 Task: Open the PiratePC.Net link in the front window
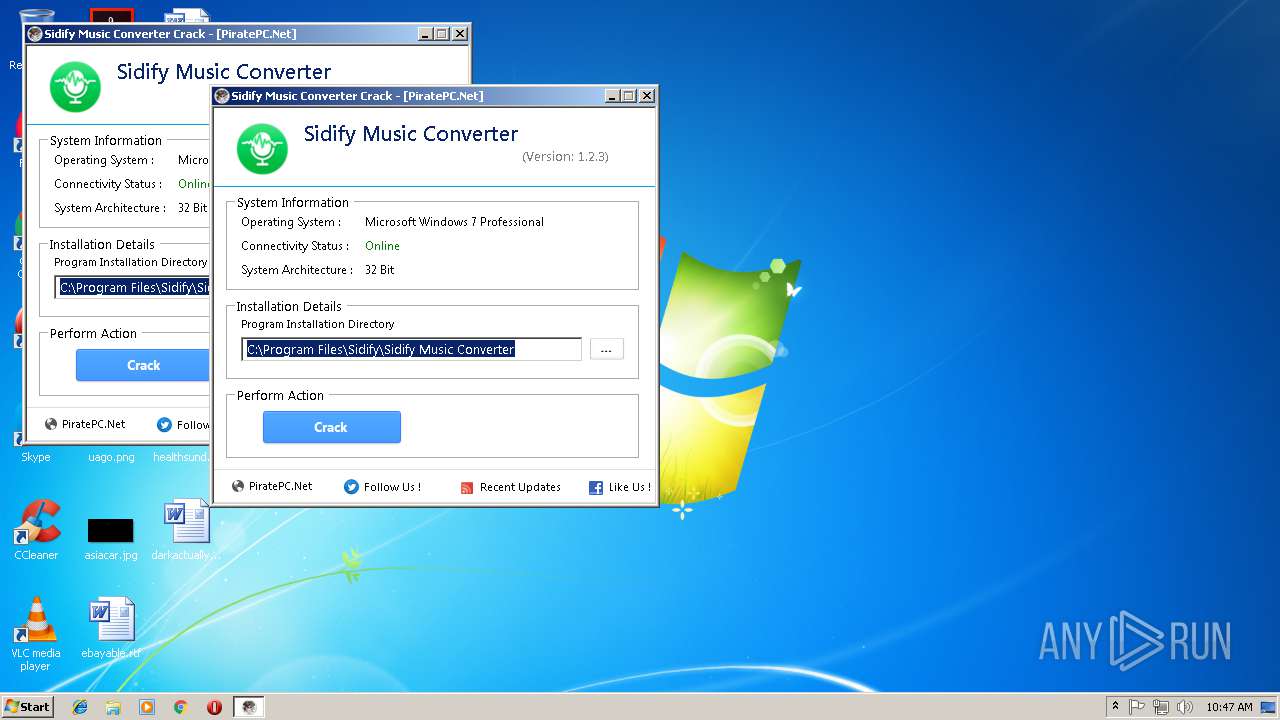tap(280, 486)
